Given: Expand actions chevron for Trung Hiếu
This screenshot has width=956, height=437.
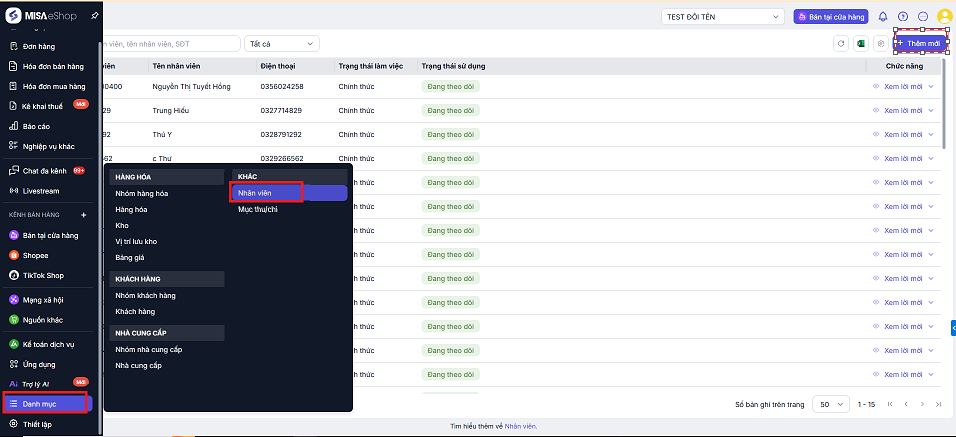Looking at the screenshot, I should coord(931,110).
